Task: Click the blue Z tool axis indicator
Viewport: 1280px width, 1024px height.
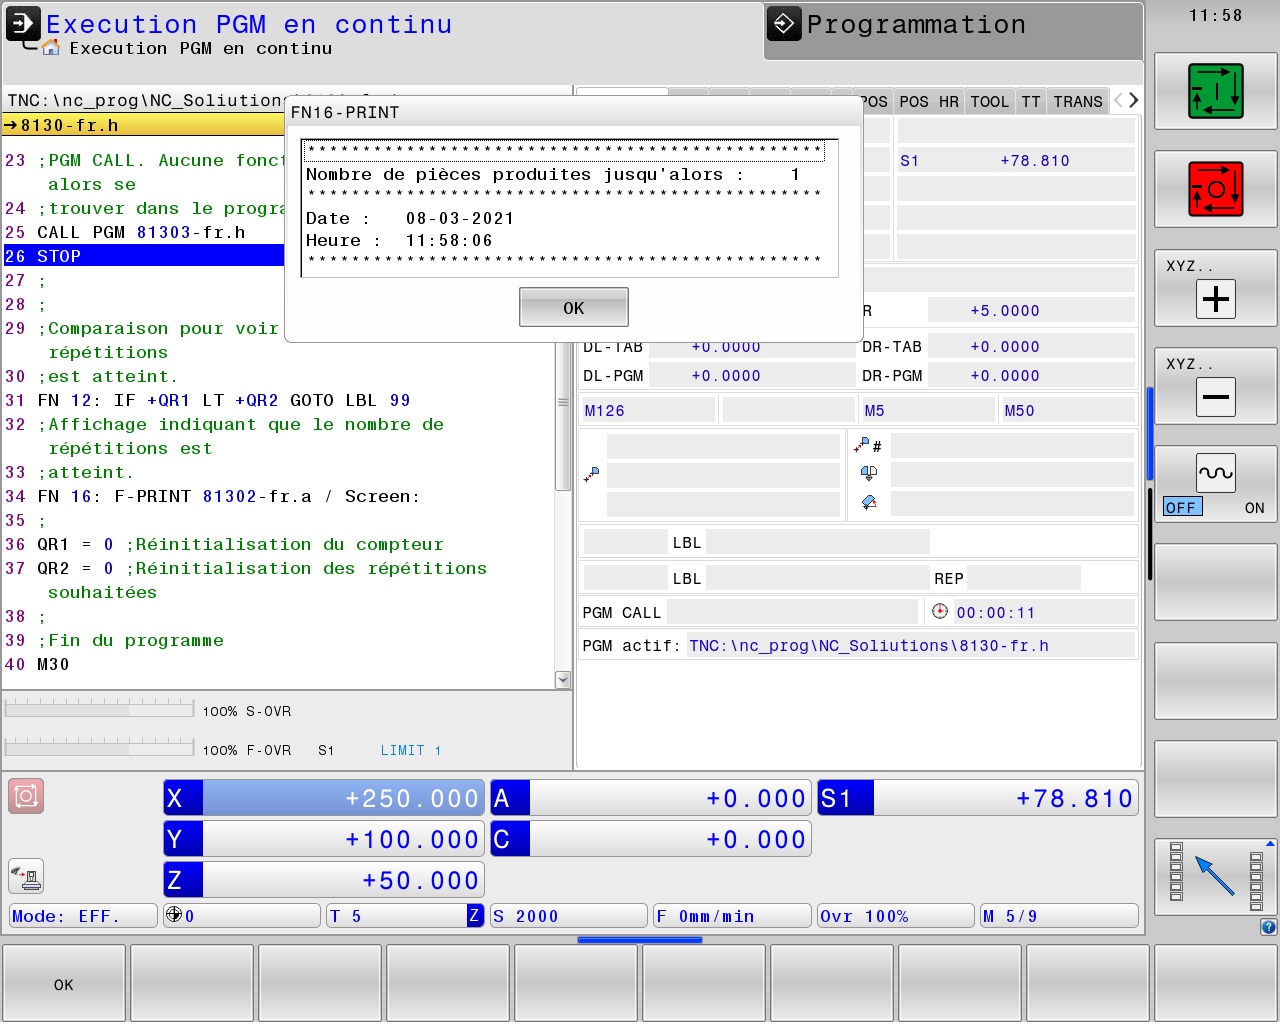Action: 474,915
